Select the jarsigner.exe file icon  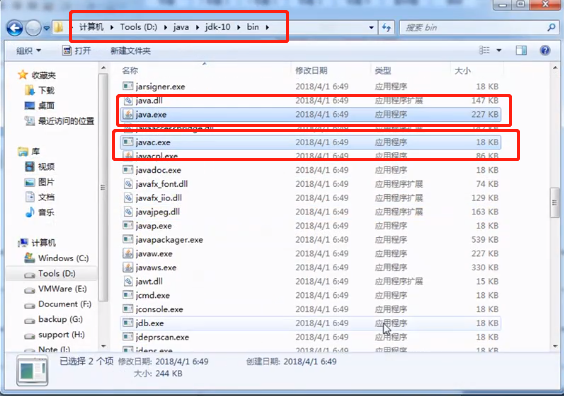click(x=128, y=86)
